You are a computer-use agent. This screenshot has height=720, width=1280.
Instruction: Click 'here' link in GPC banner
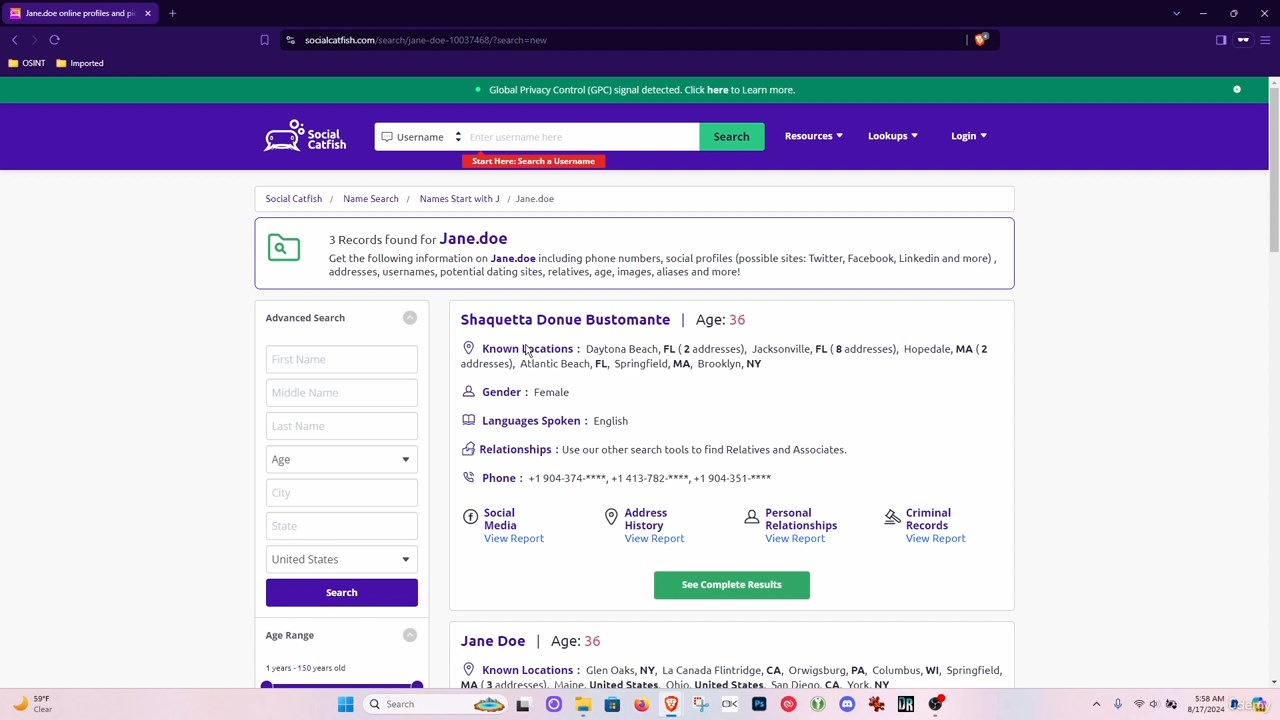point(717,90)
